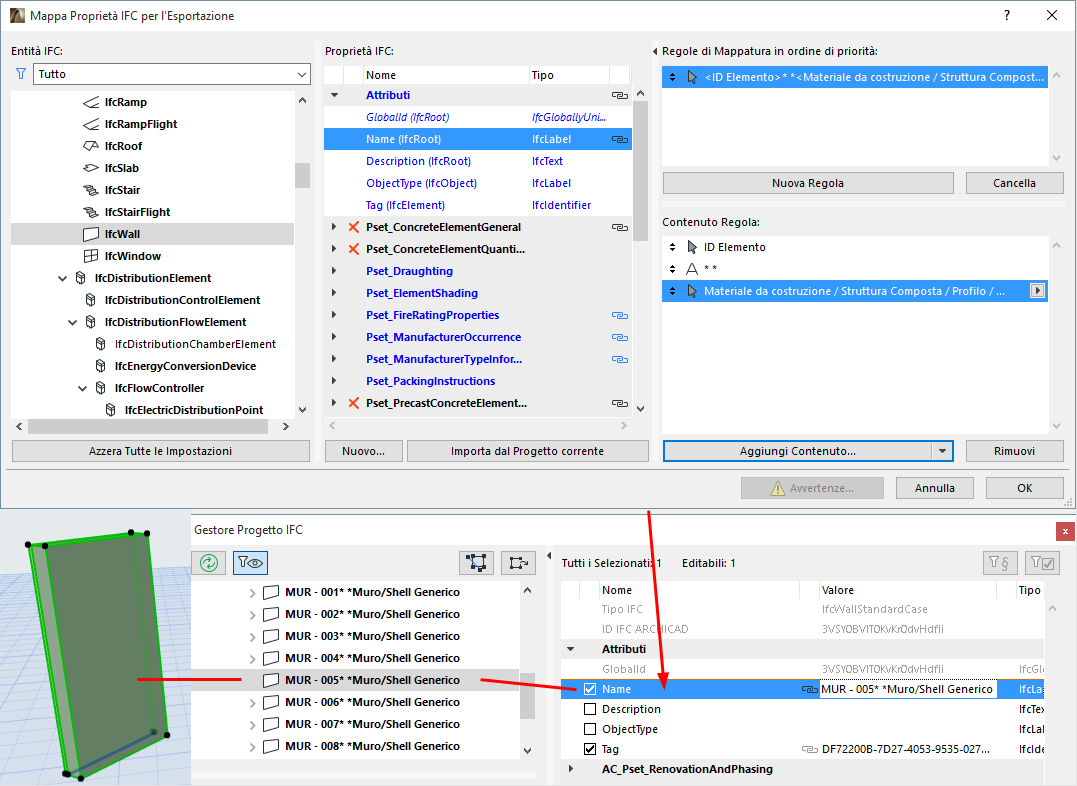Screen dimensions: 1077x786
Task: Click the Name value field MUR - 005*
Action: pos(907,689)
